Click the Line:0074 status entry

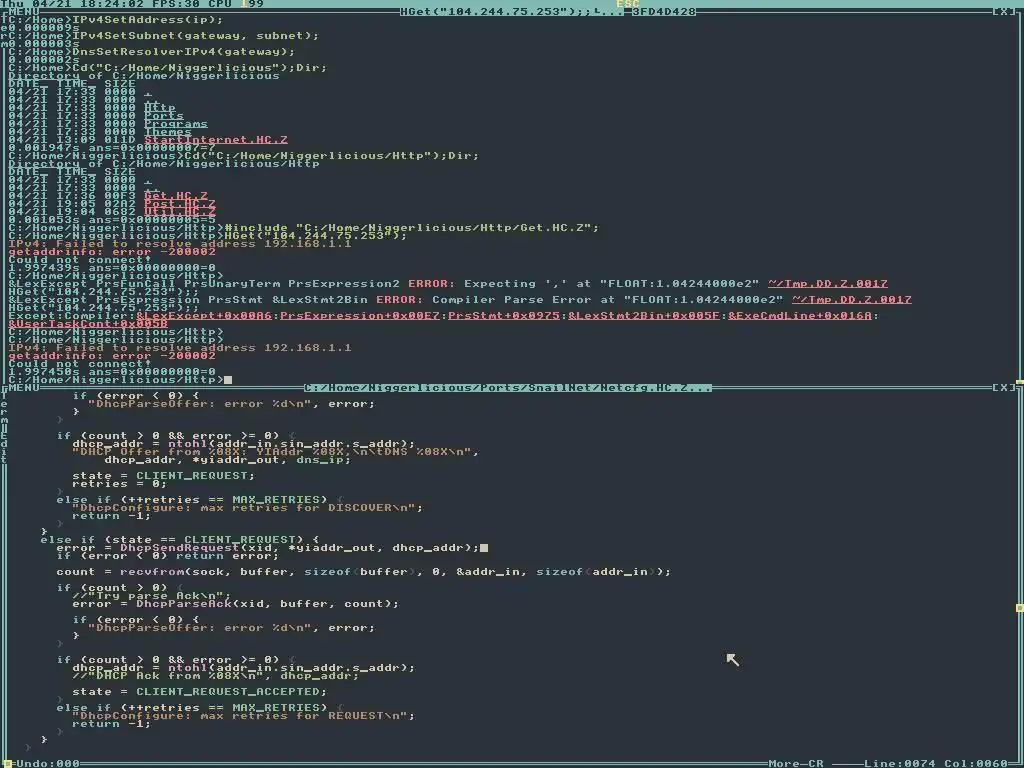tap(899, 763)
